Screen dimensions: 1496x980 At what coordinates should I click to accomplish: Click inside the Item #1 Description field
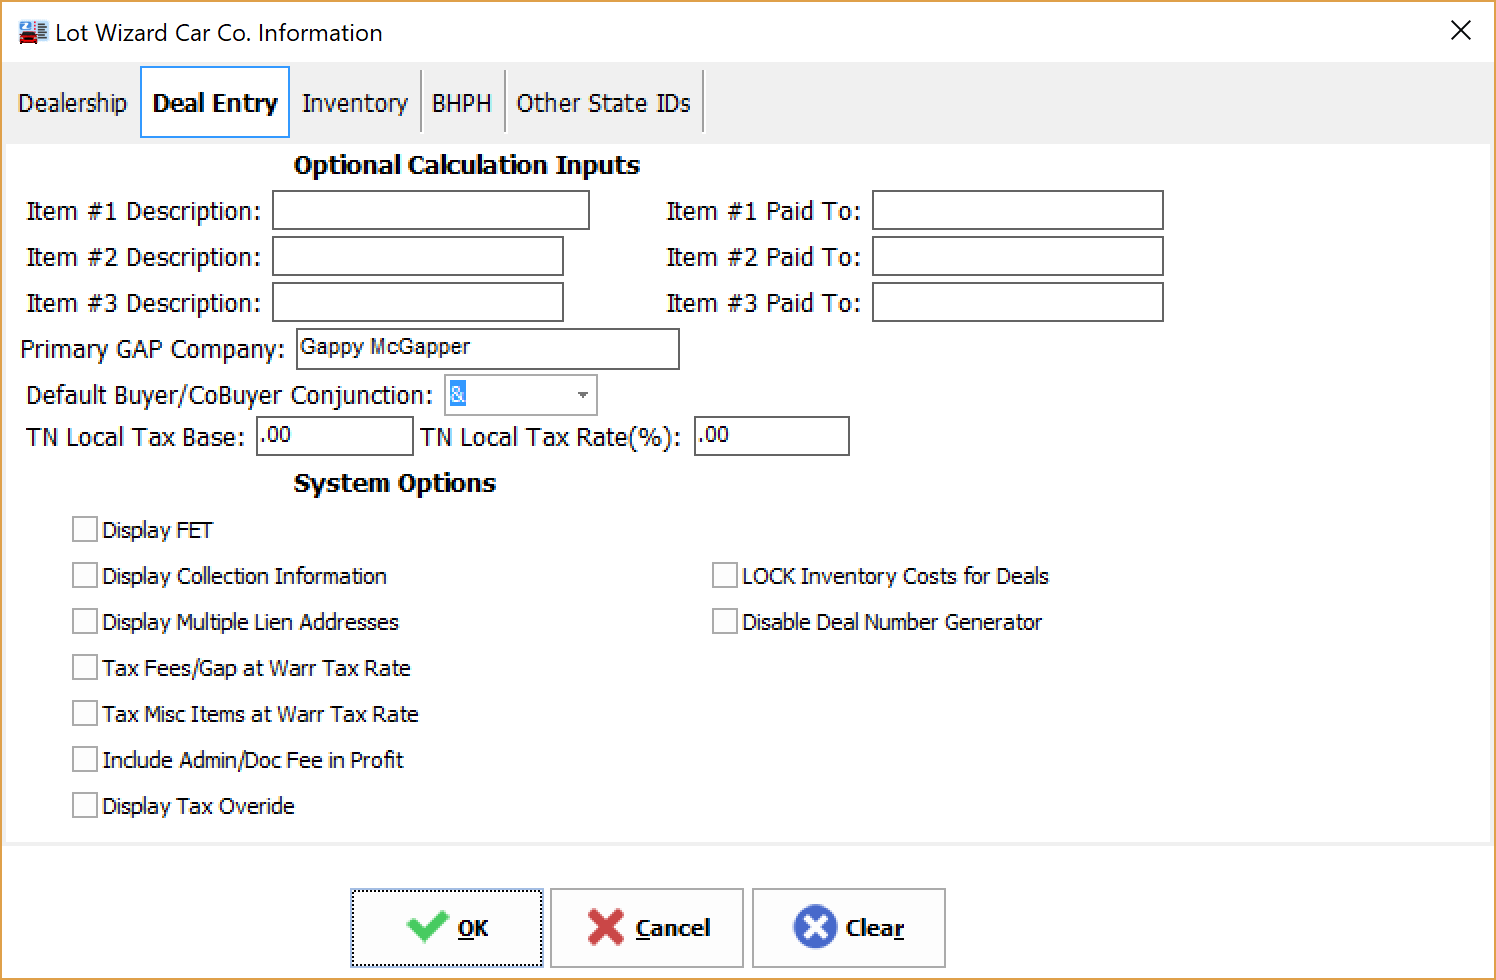pos(430,210)
